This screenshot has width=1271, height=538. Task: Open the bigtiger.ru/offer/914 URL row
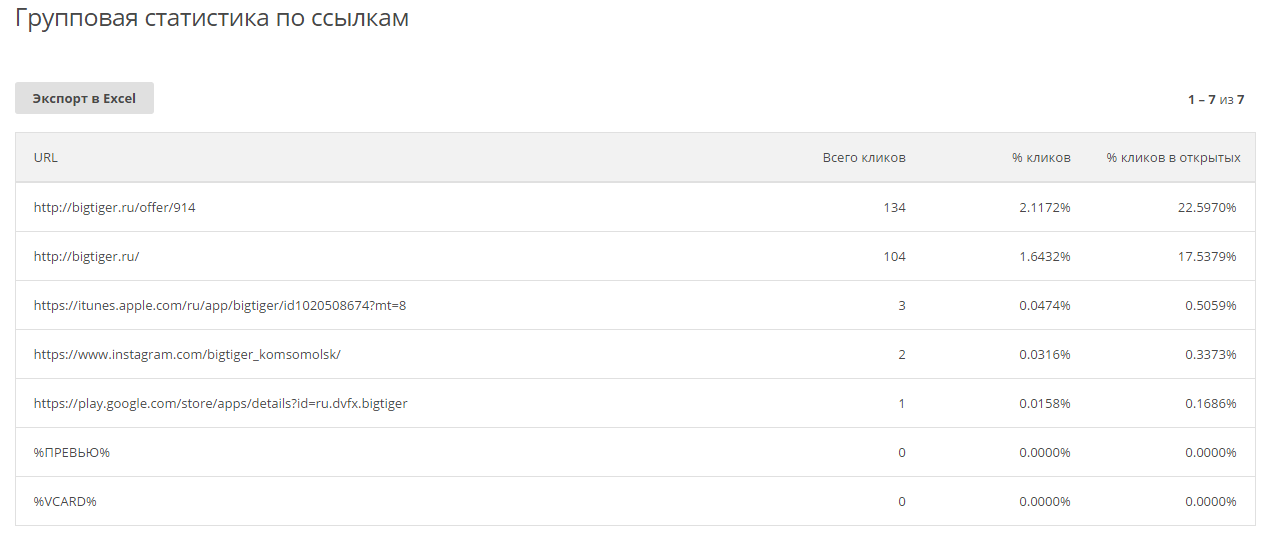tap(115, 208)
